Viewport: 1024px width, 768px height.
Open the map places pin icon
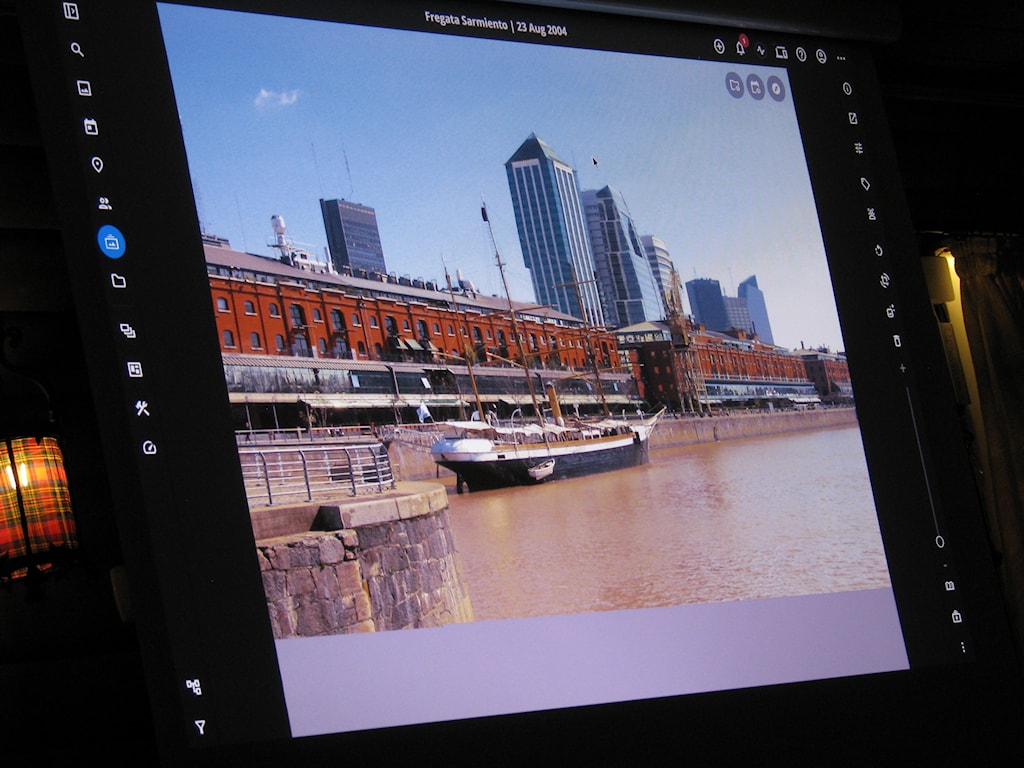point(97,164)
